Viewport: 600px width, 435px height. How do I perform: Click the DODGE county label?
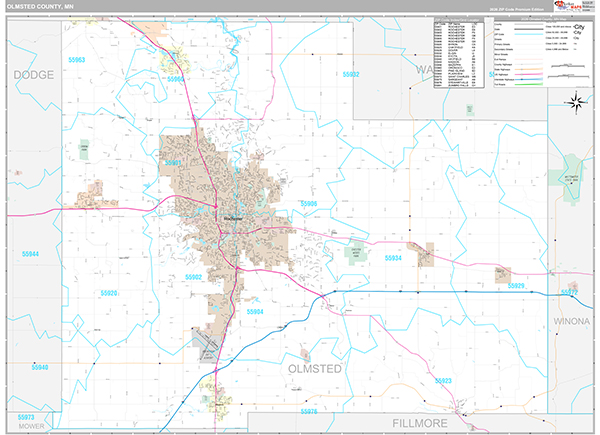click(32, 75)
